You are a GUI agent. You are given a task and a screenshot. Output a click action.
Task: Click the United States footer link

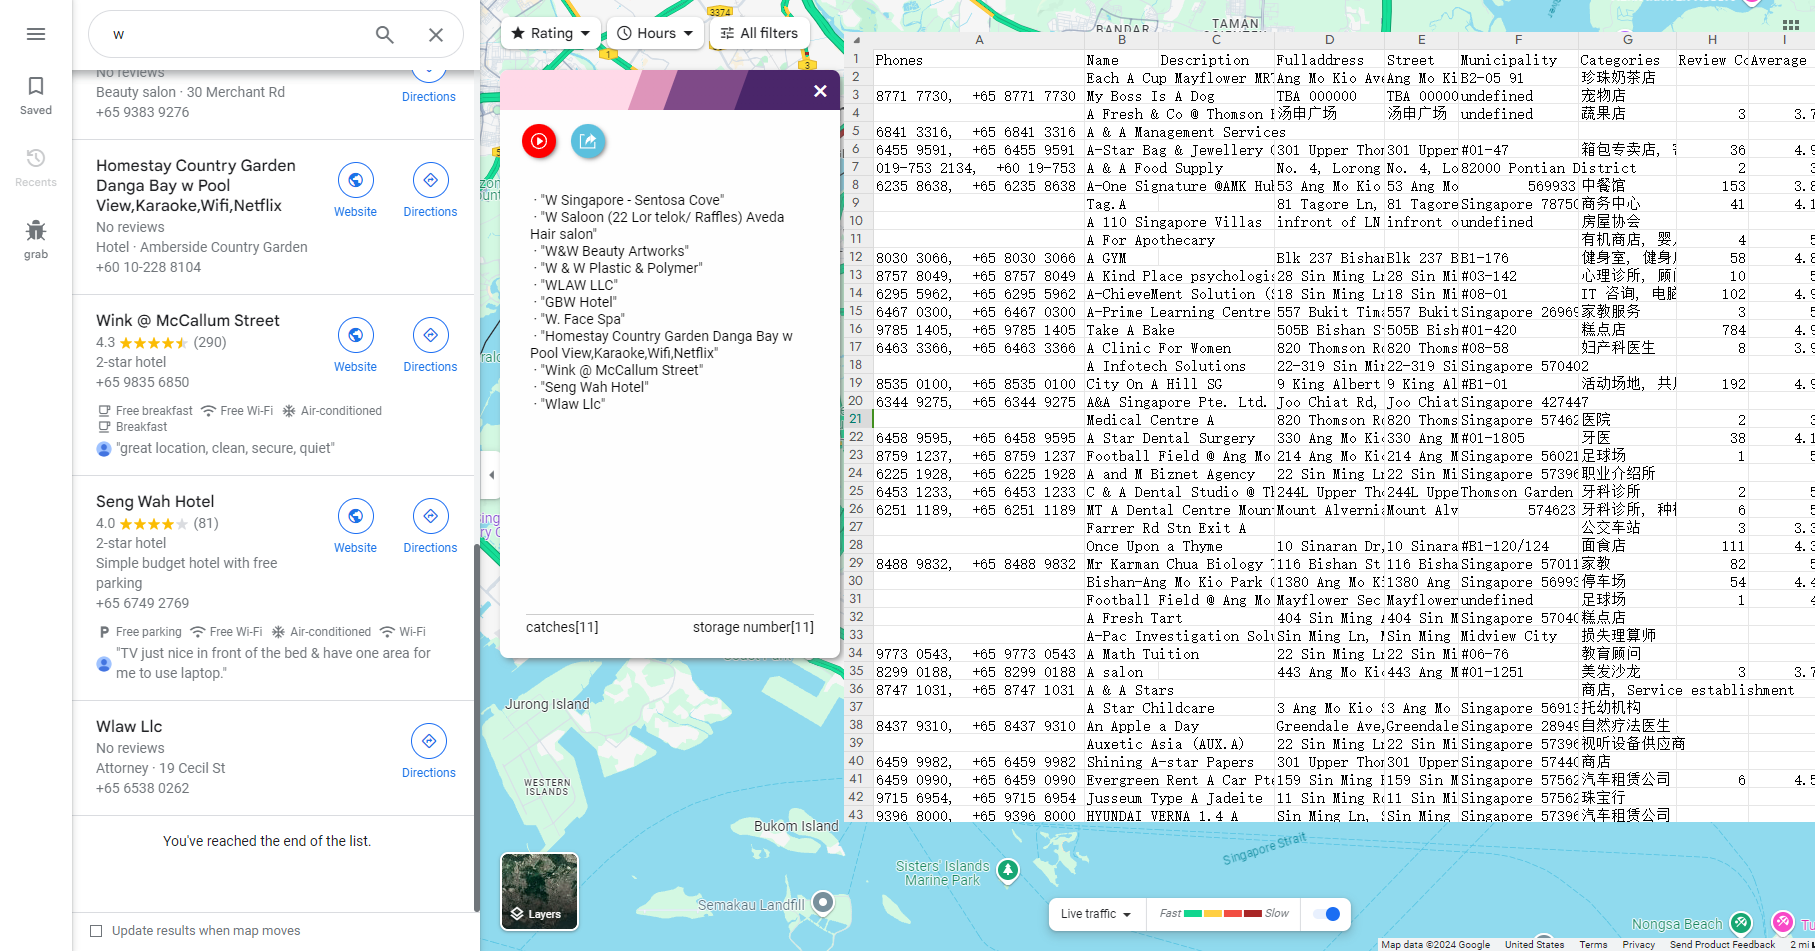pos(1534,944)
